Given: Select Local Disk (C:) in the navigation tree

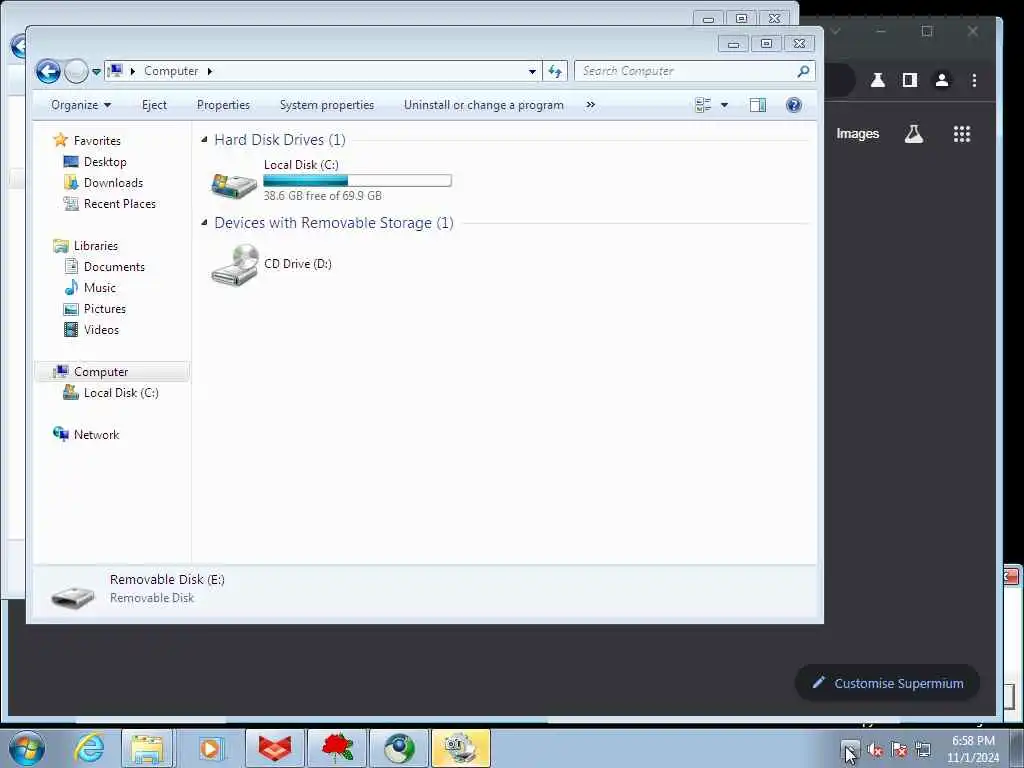Looking at the screenshot, I should tap(121, 392).
